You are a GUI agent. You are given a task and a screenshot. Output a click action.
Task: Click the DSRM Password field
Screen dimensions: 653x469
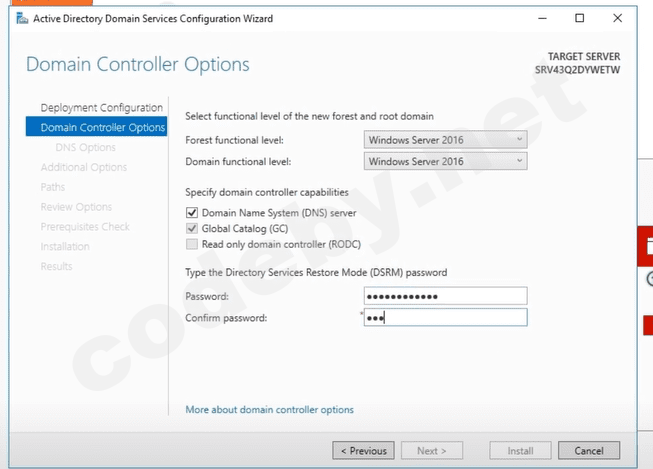(x=445, y=296)
